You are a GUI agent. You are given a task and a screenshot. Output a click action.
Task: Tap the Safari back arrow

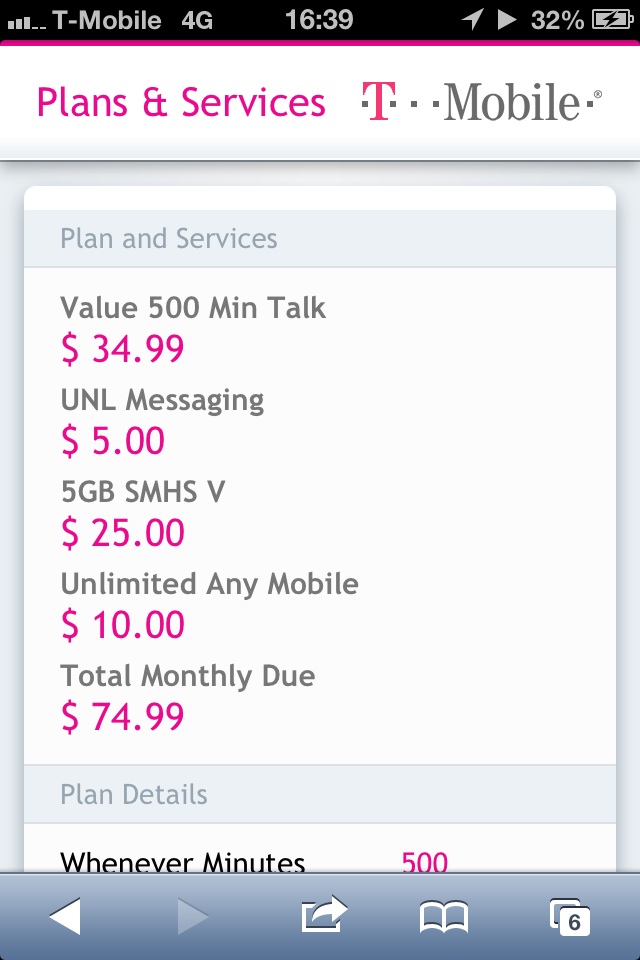[66, 917]
